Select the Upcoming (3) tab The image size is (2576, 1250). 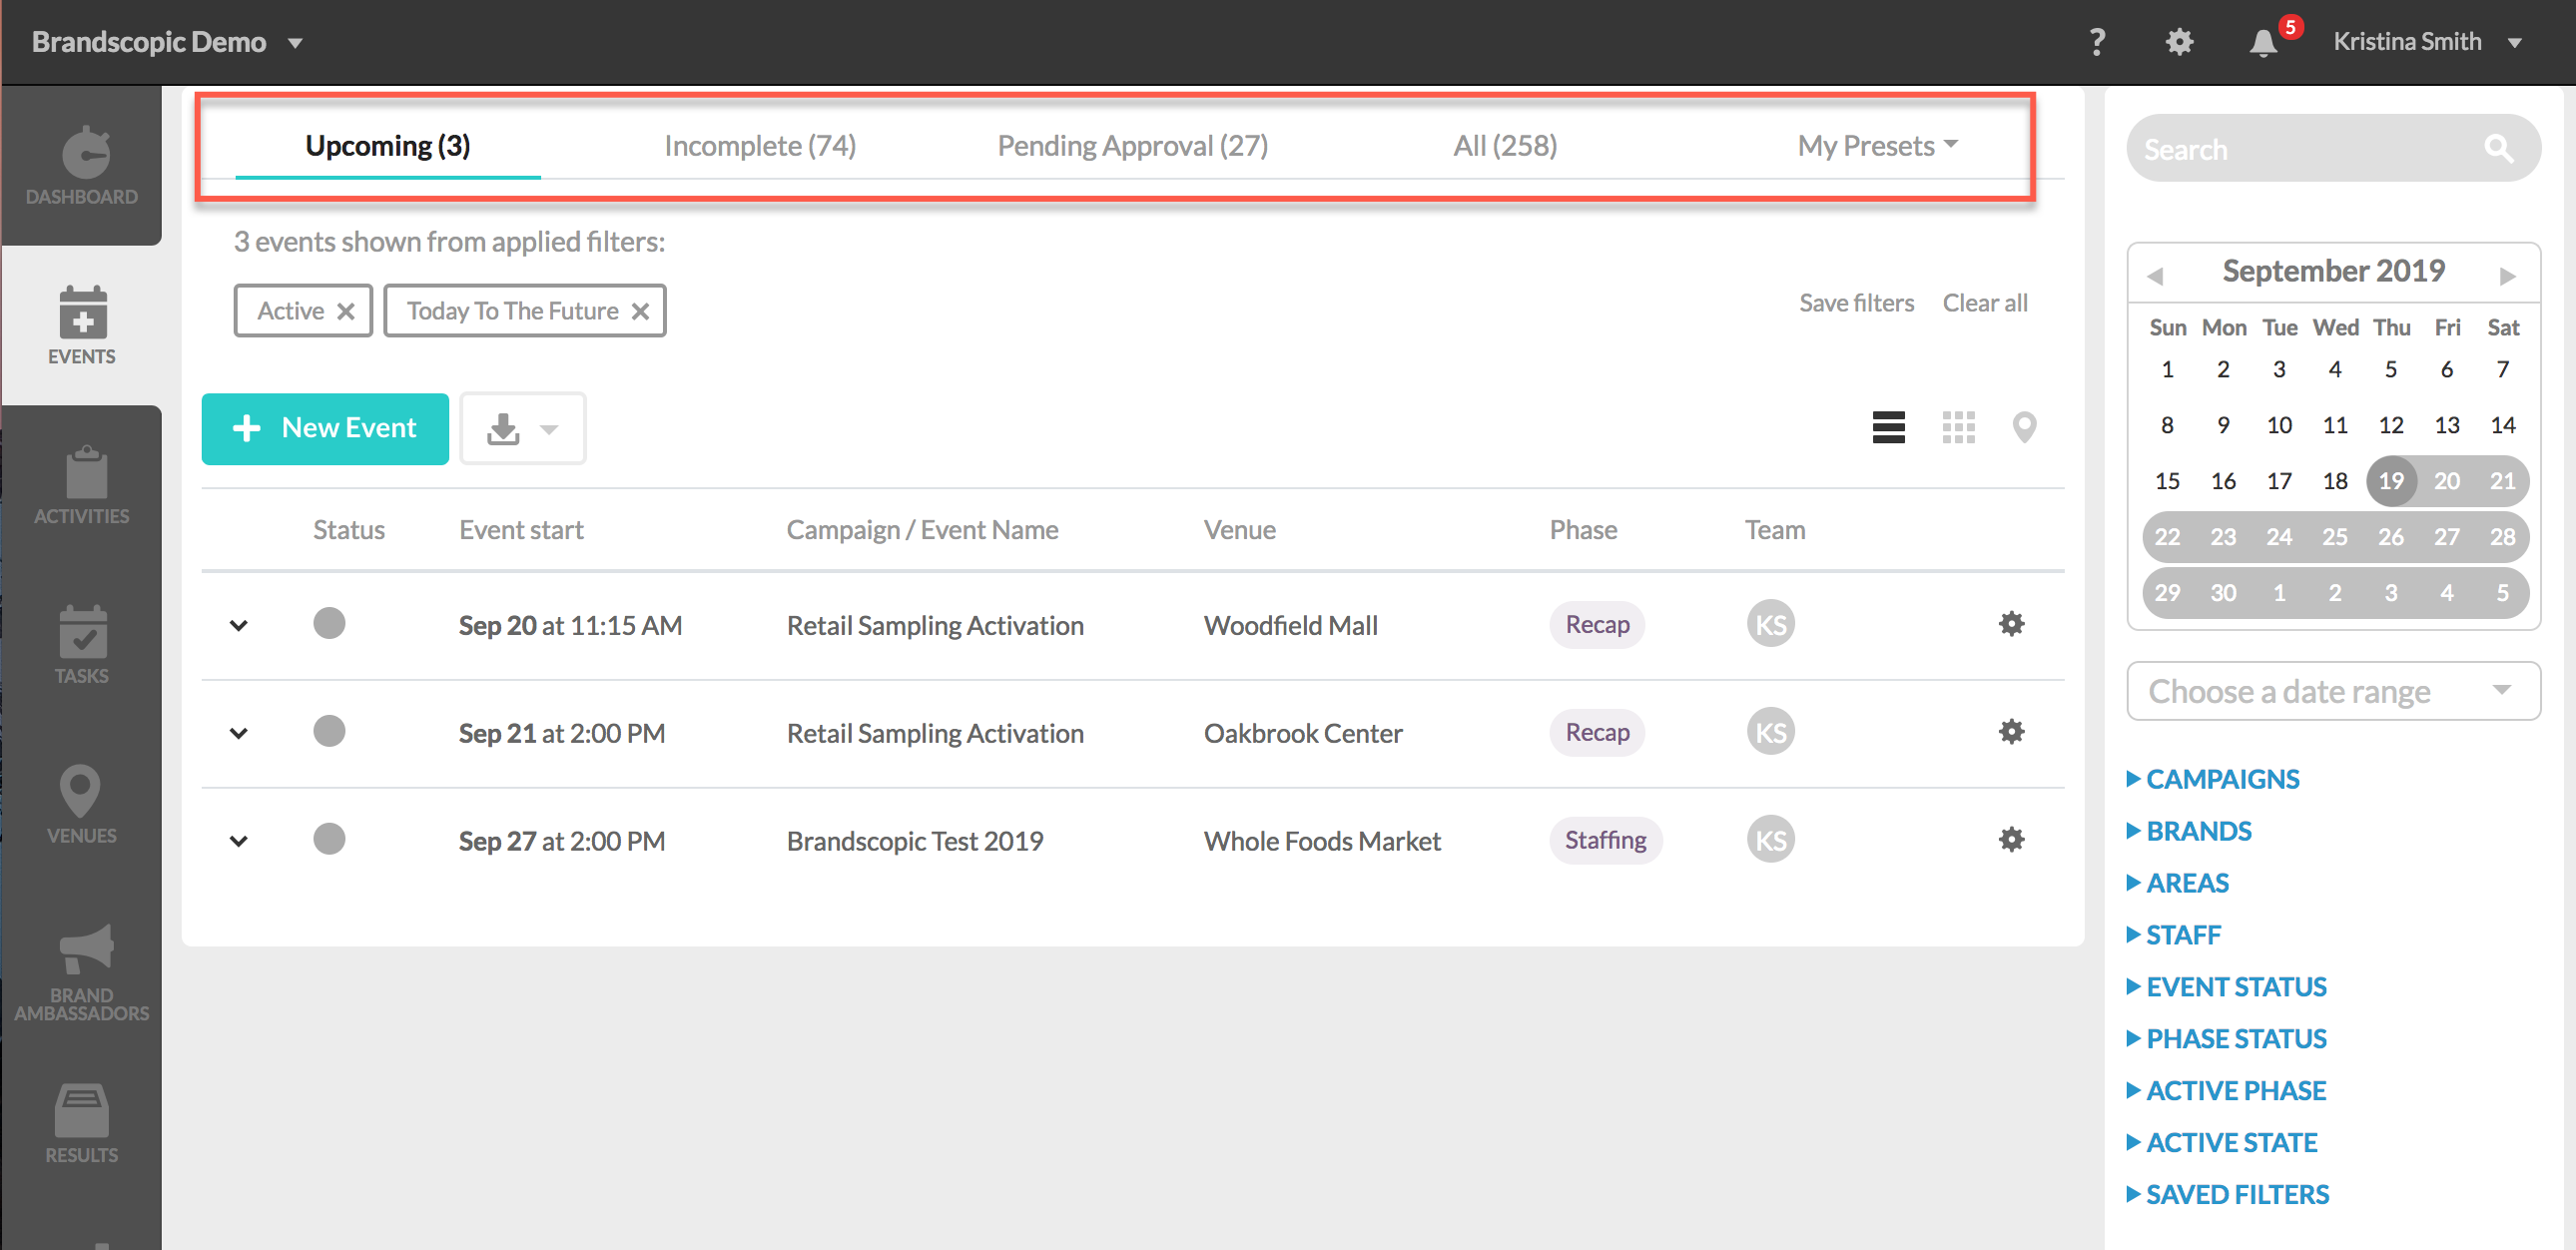388,146
